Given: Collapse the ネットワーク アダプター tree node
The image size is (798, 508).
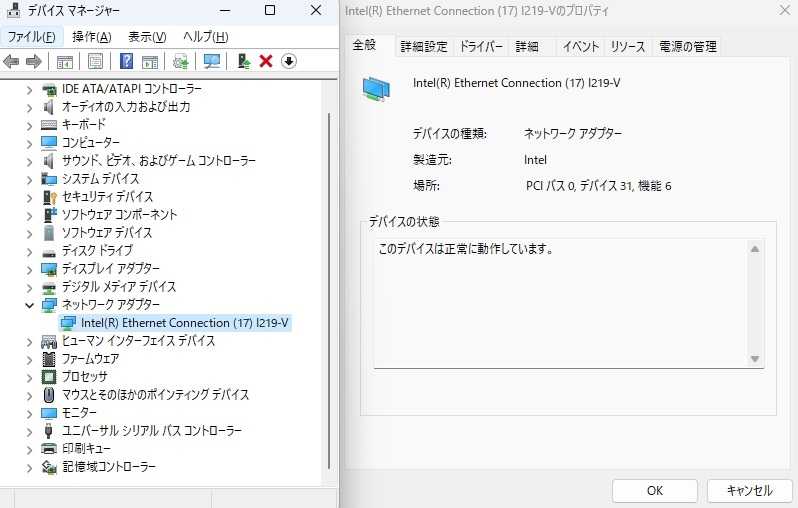Looking at the screenshot, I should 30,305.
